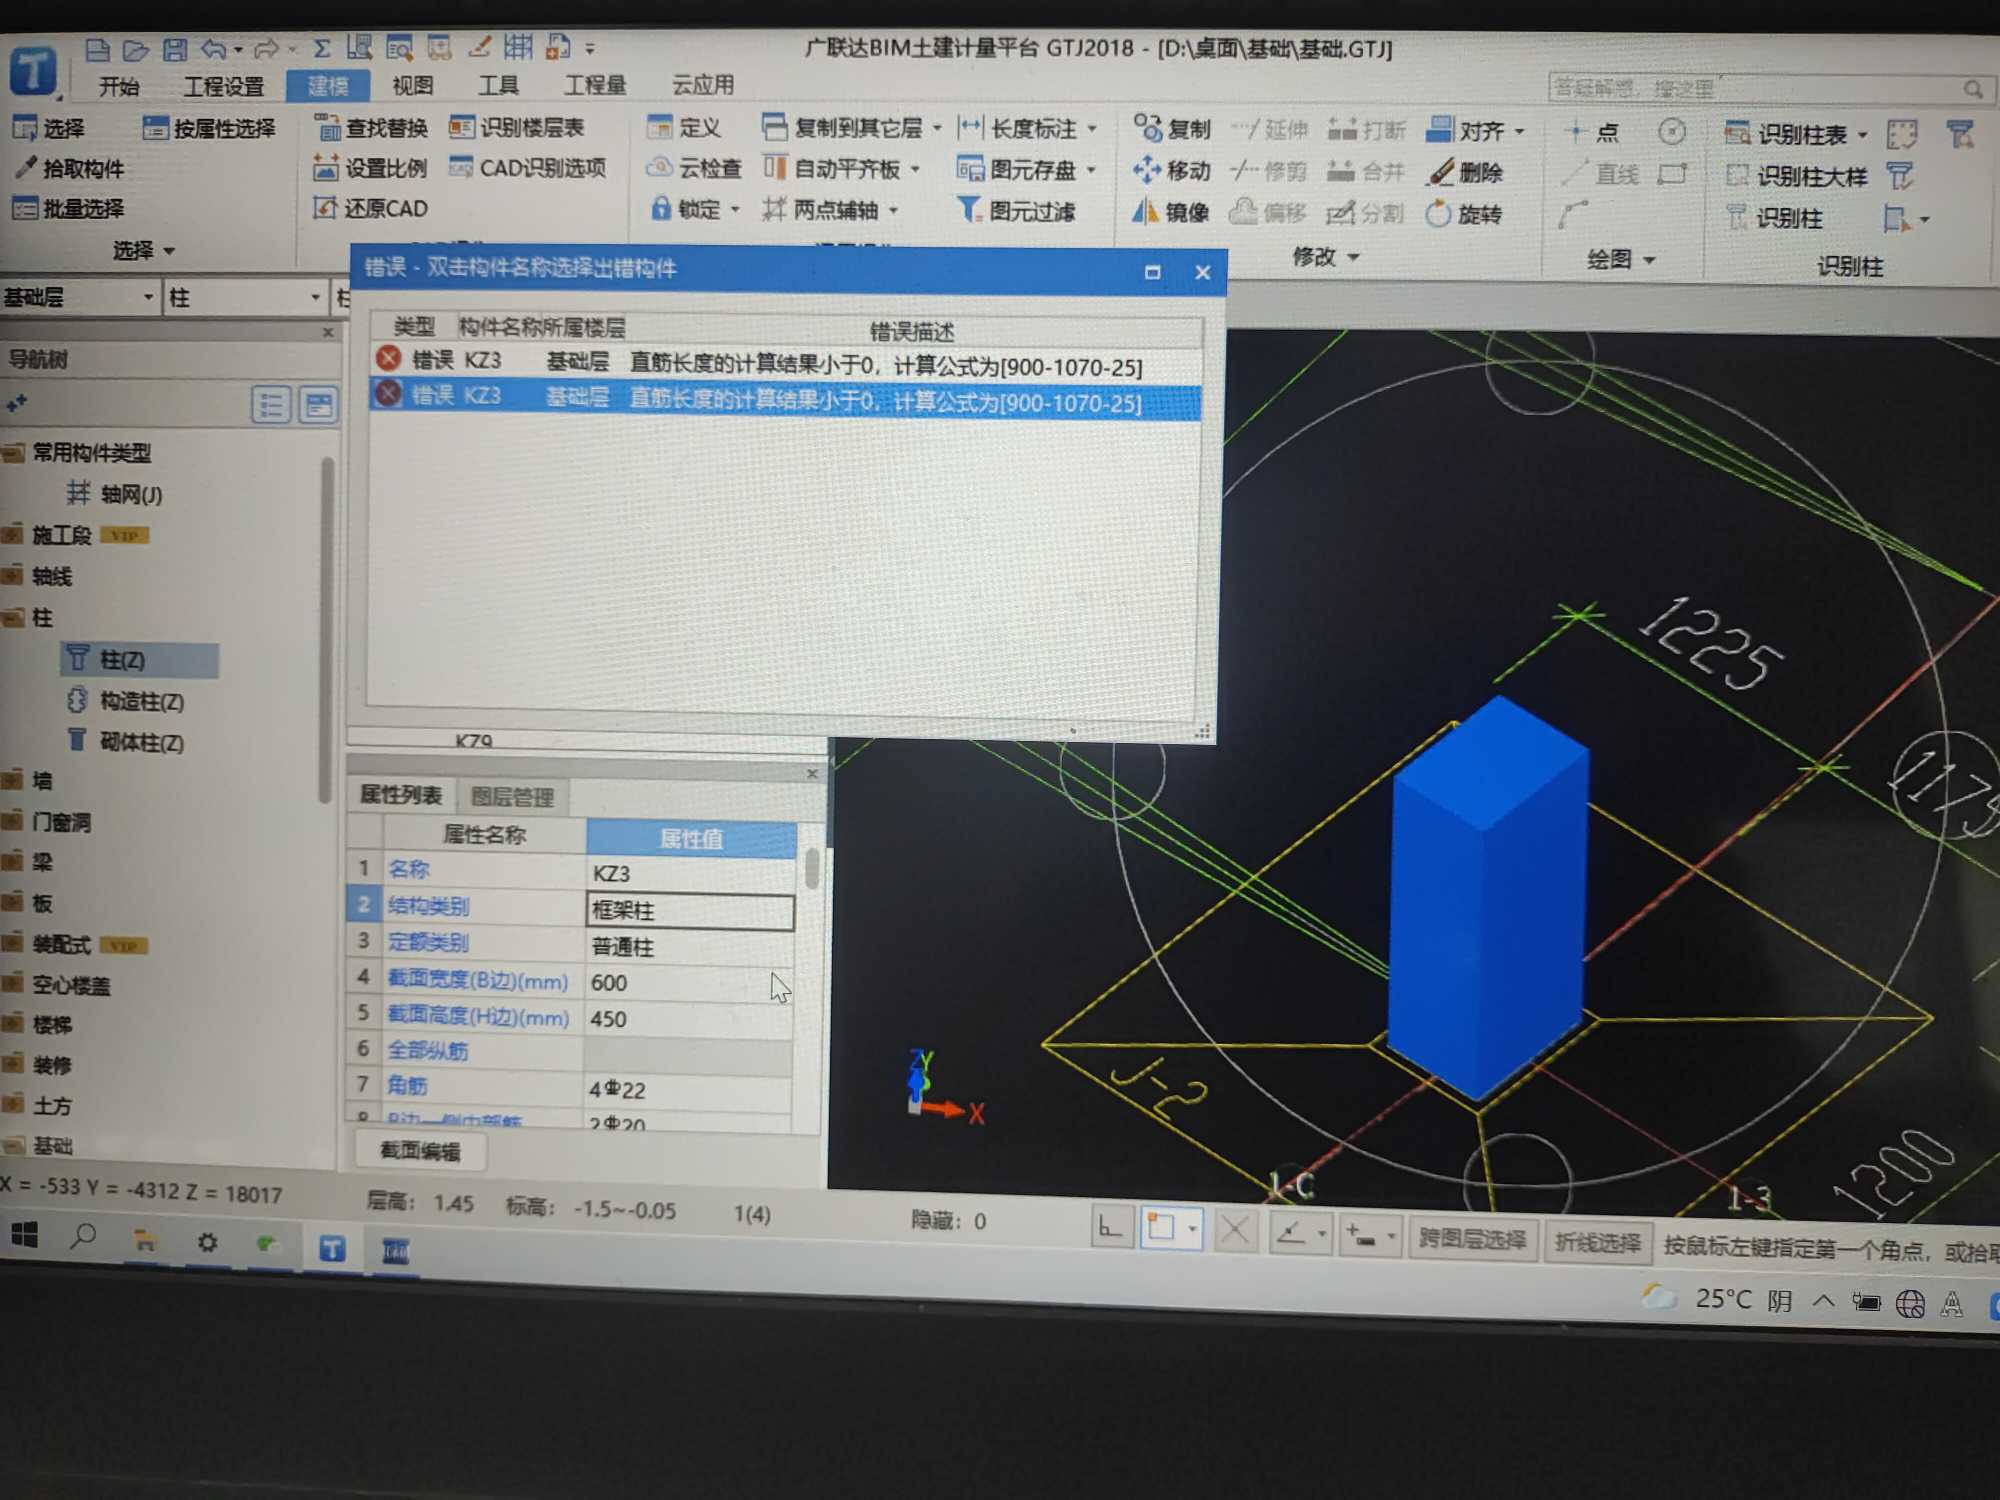Viewport: 2000px width, 1500px height.
Task: Click the Sigma calculate icon
Action: pyautogui.click(x=321, y=48)
